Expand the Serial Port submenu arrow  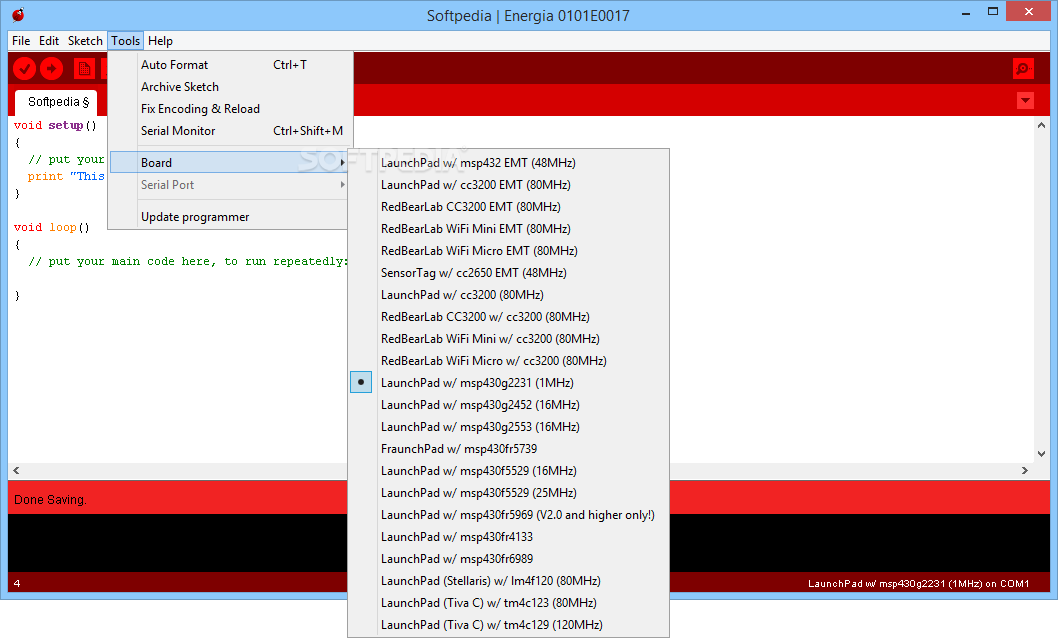pos(343,185)
